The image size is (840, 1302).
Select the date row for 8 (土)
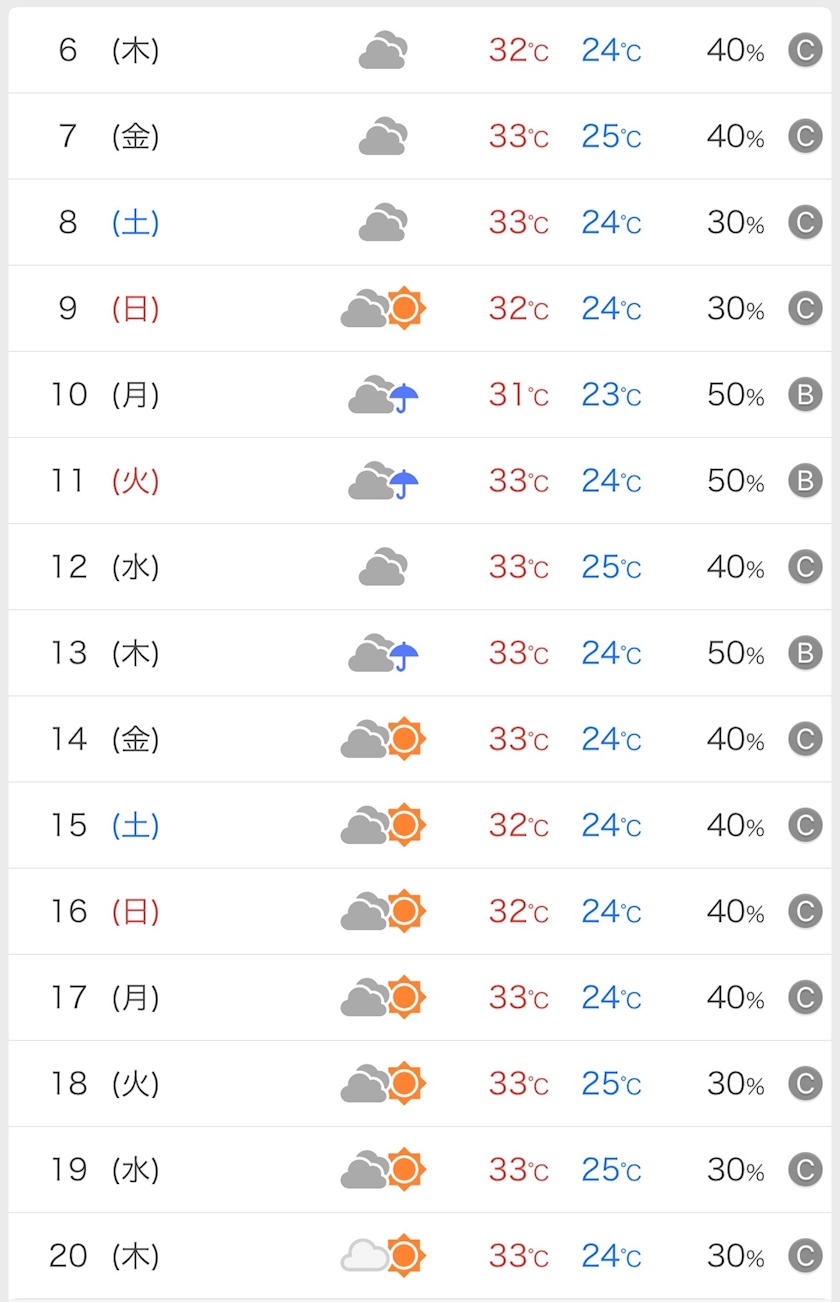pyautogui.click(x=420, y=222)
